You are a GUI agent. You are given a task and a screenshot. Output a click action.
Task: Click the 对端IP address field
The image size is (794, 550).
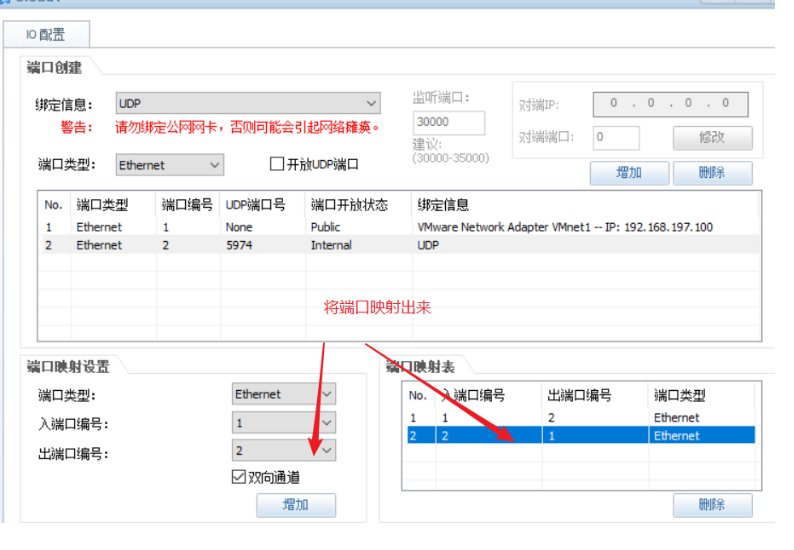pos(670,104)
